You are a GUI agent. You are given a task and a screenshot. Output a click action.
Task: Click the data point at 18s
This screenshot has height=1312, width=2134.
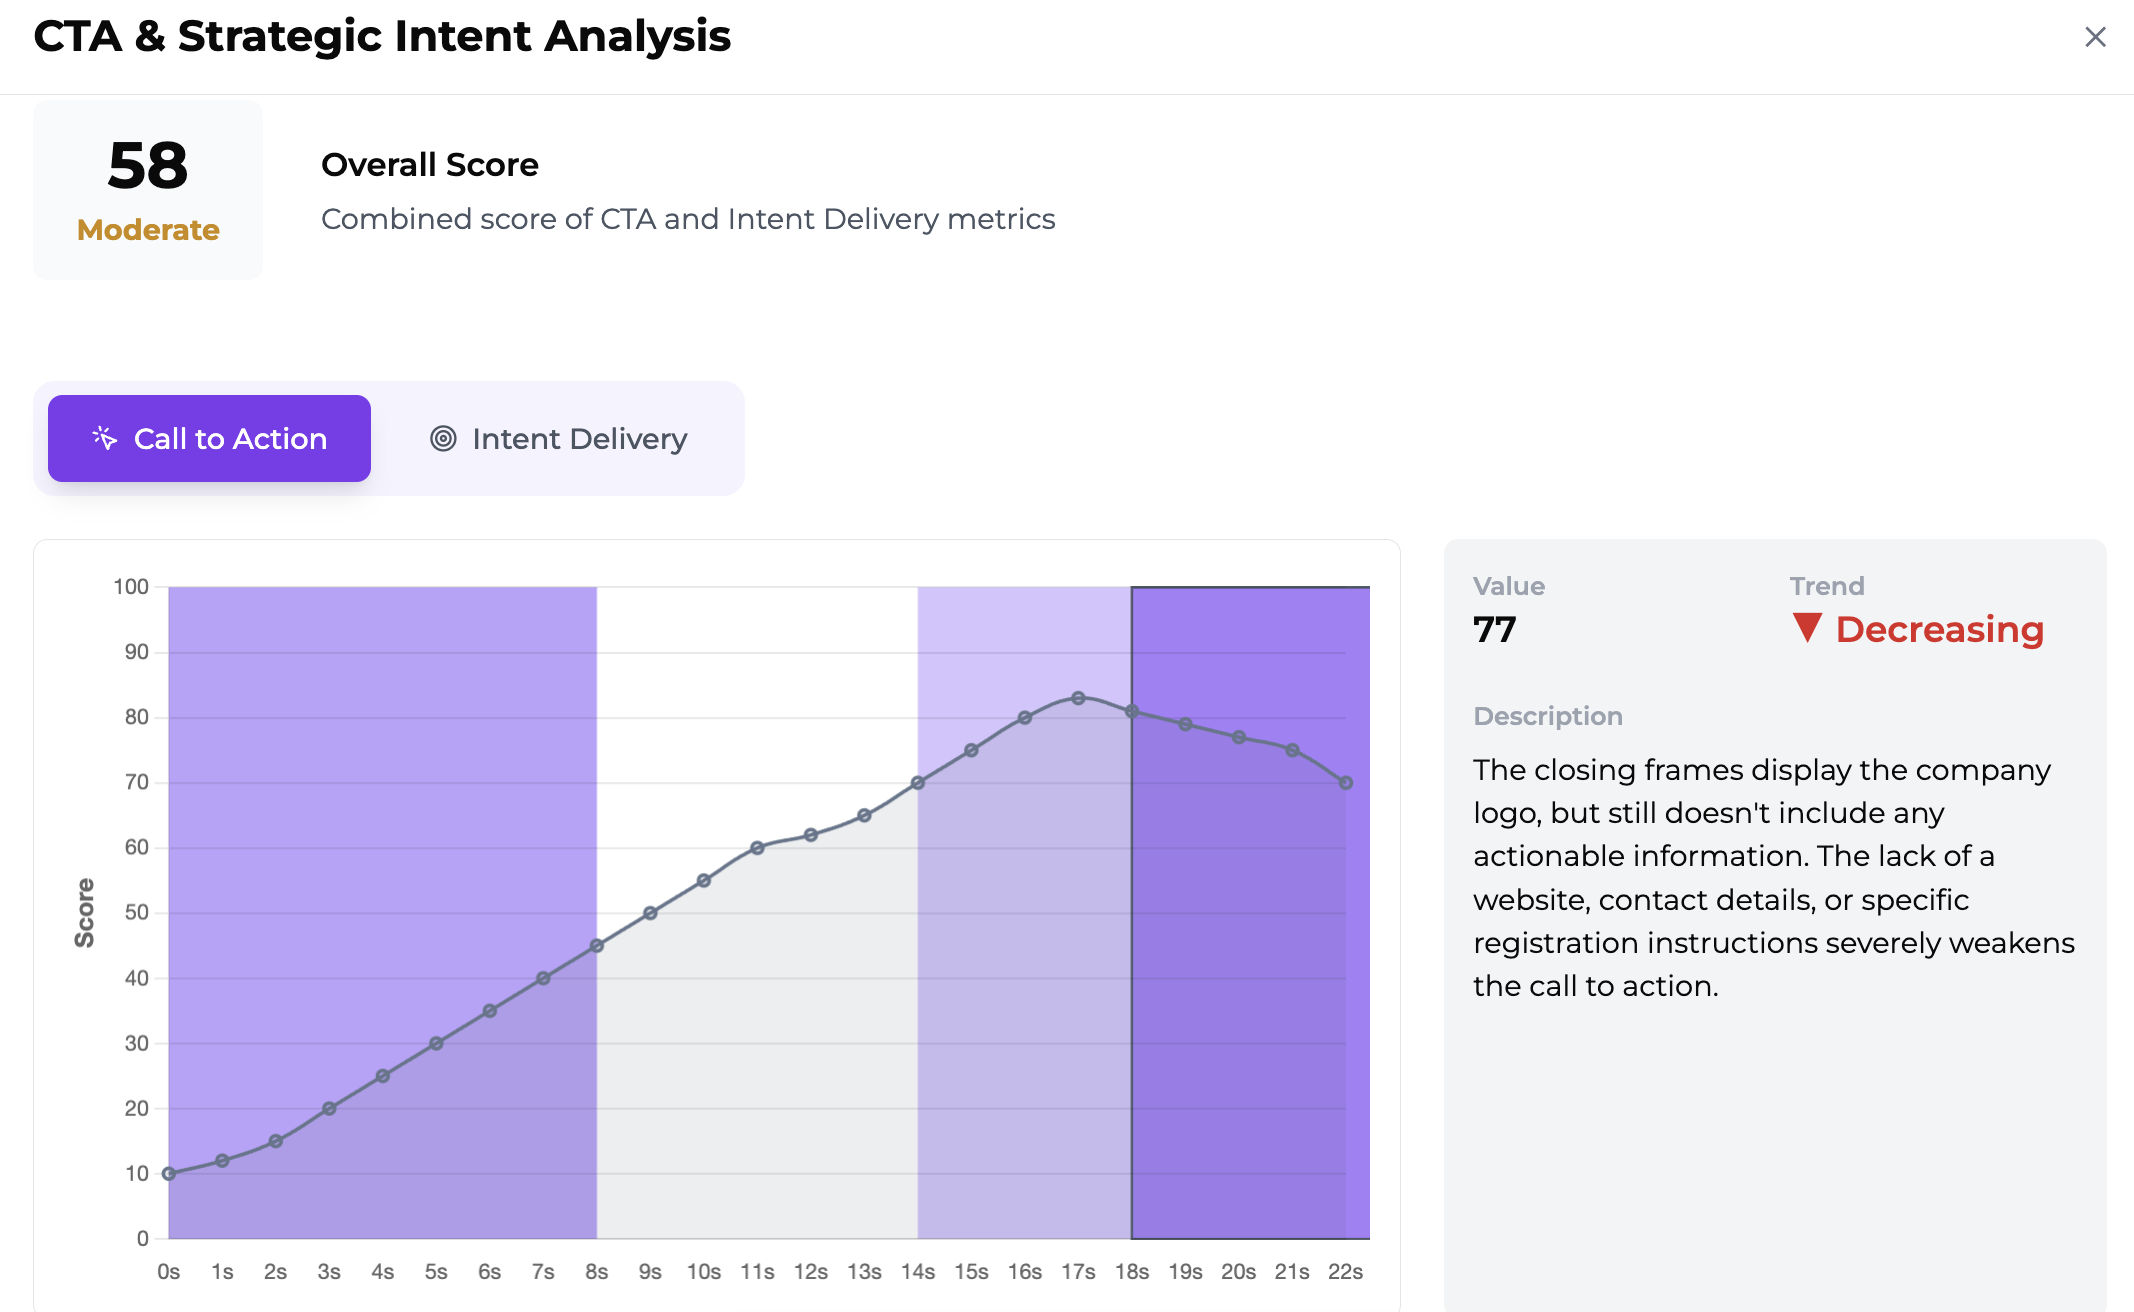click(1132, 711)
